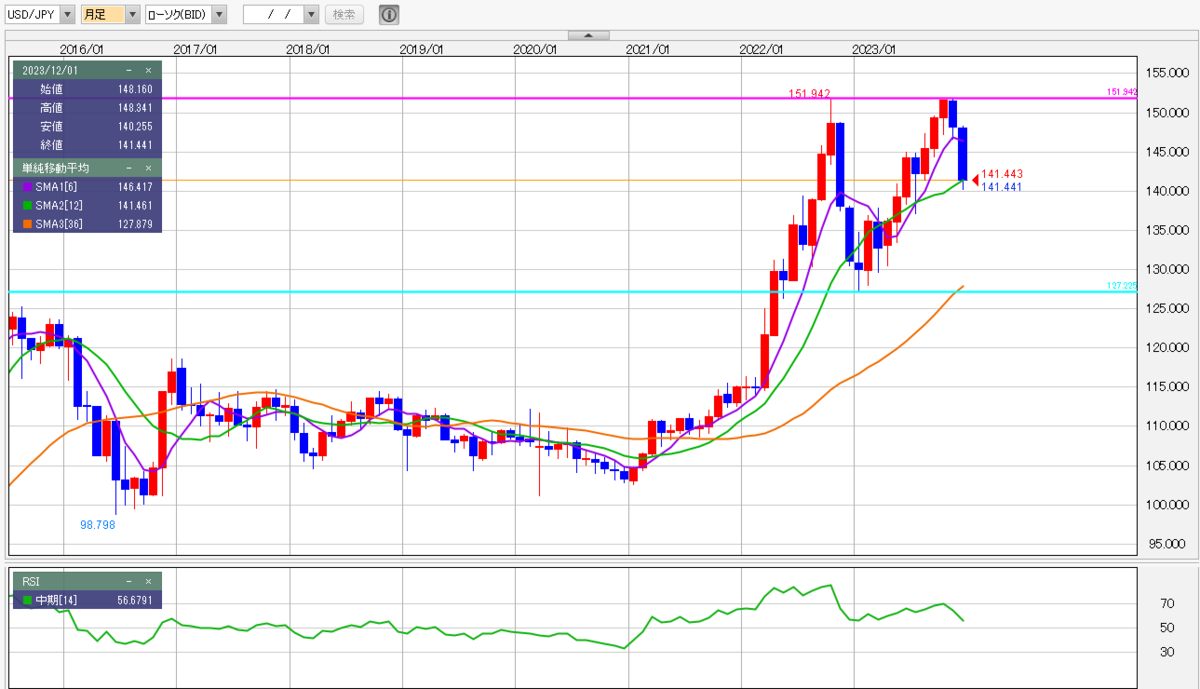Click the 終値 value 141.441 in panel
Screen dimensions: 1200x689
[133, 146]
